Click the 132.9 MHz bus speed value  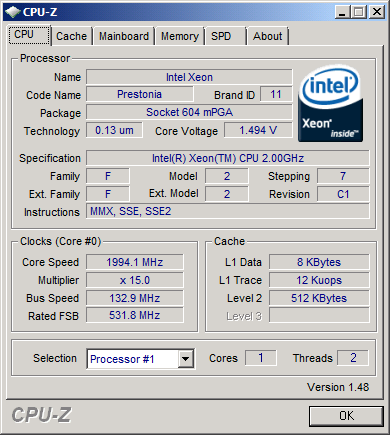pyautogui.click(x=135, y=298)
